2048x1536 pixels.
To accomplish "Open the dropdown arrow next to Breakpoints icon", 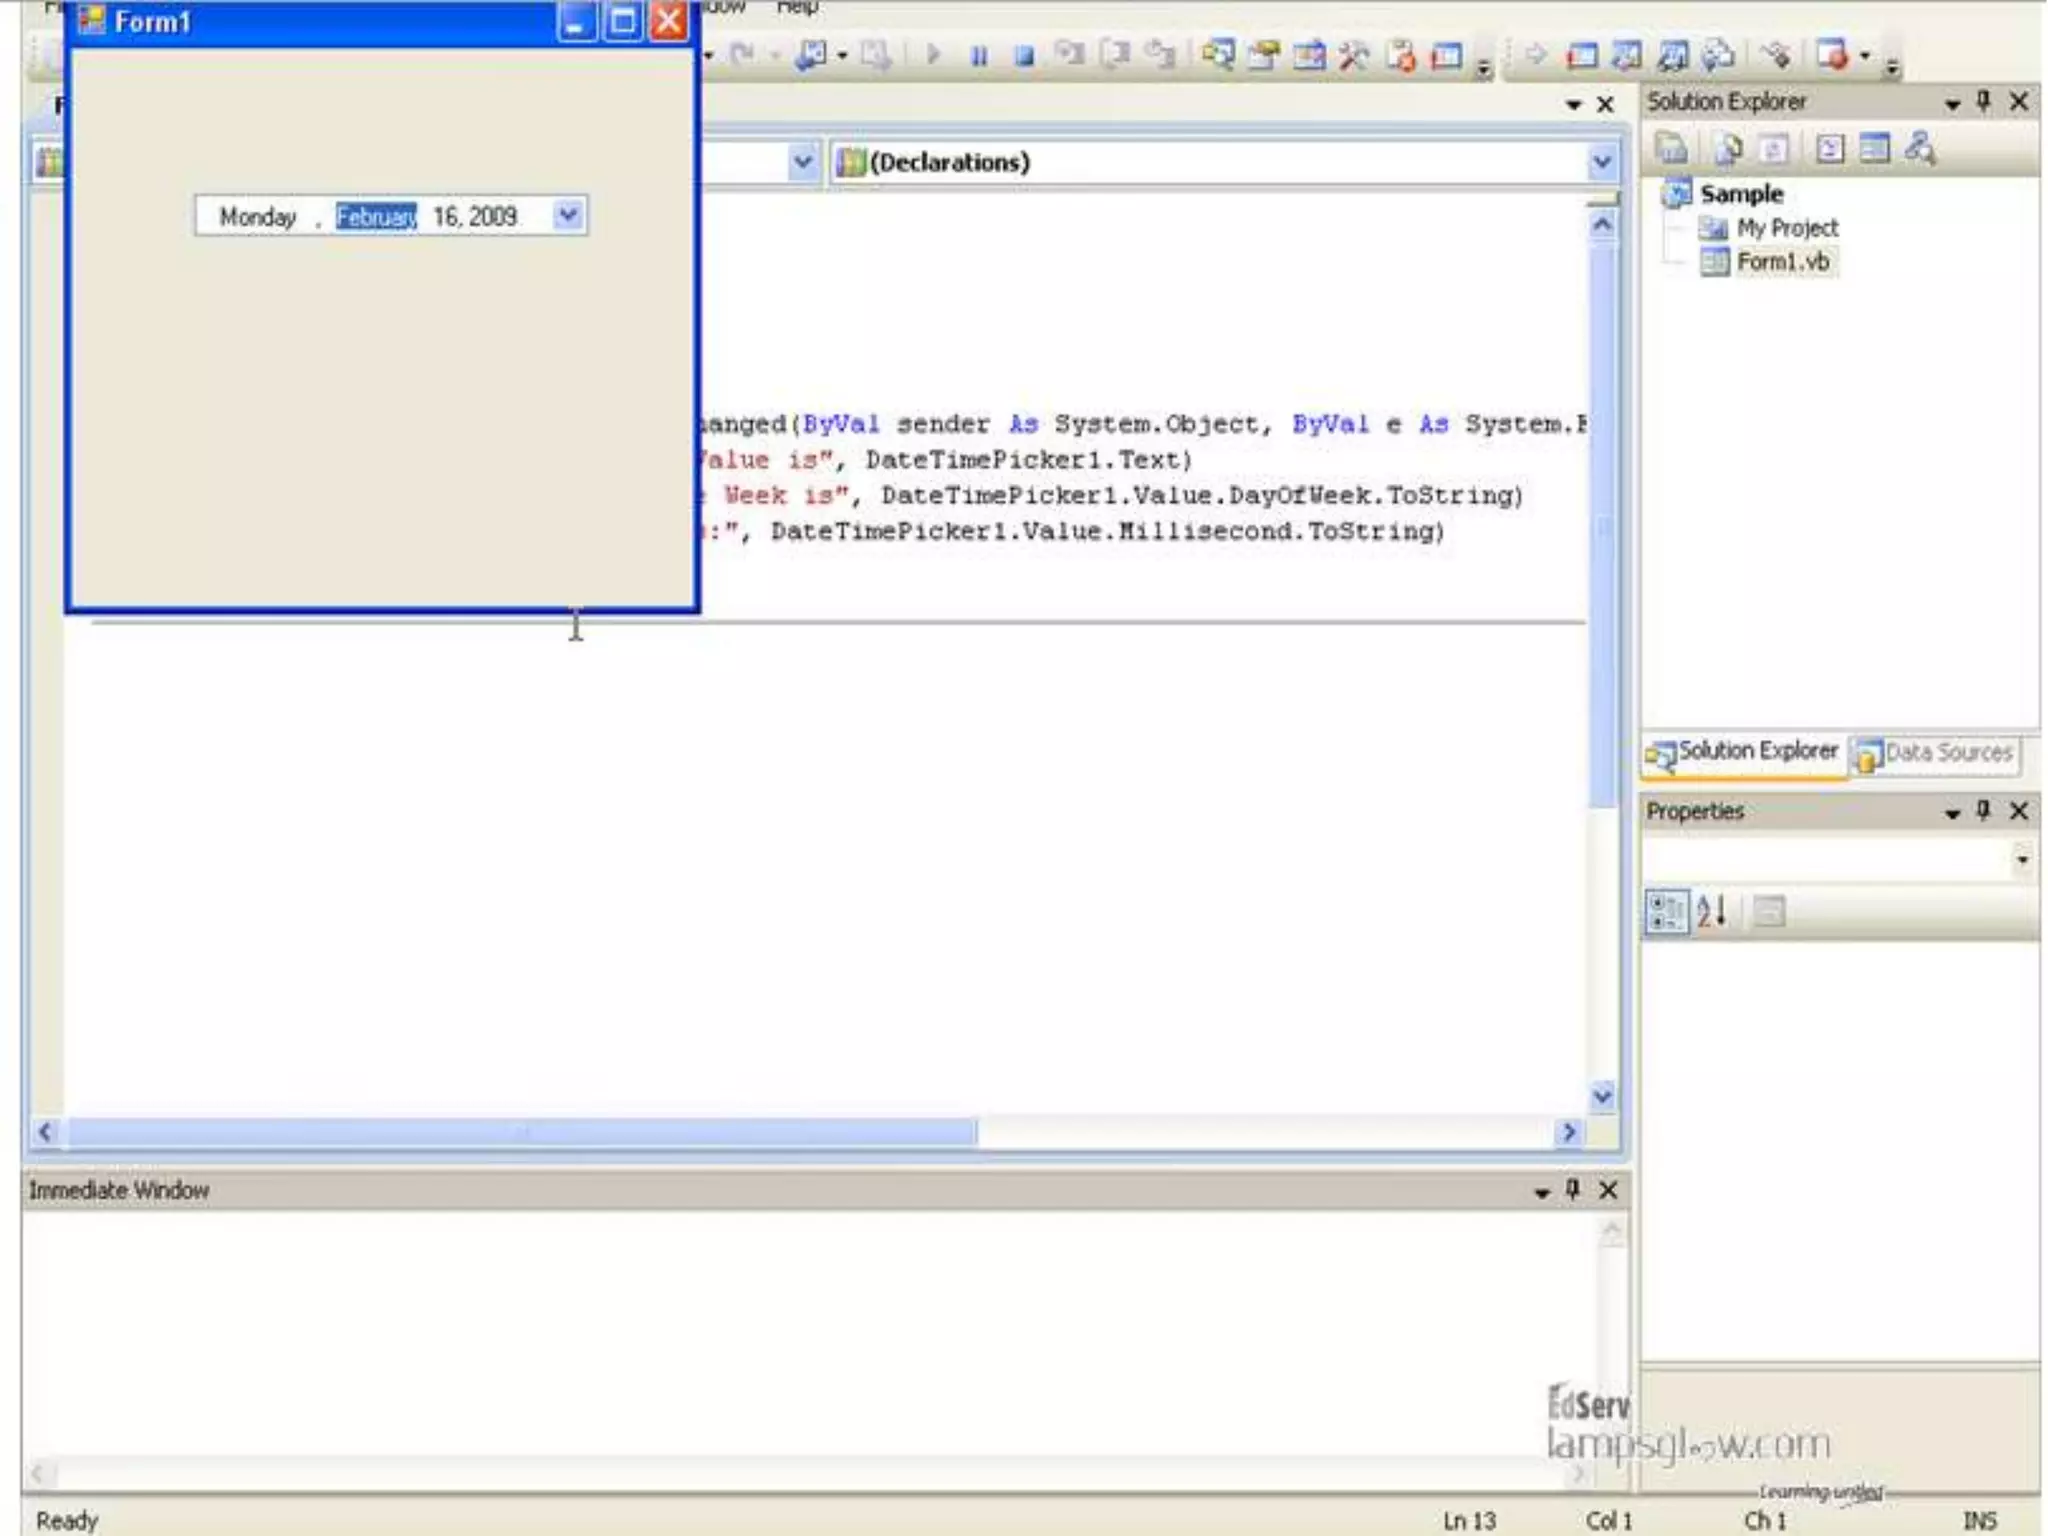I will click(1865, 56).
